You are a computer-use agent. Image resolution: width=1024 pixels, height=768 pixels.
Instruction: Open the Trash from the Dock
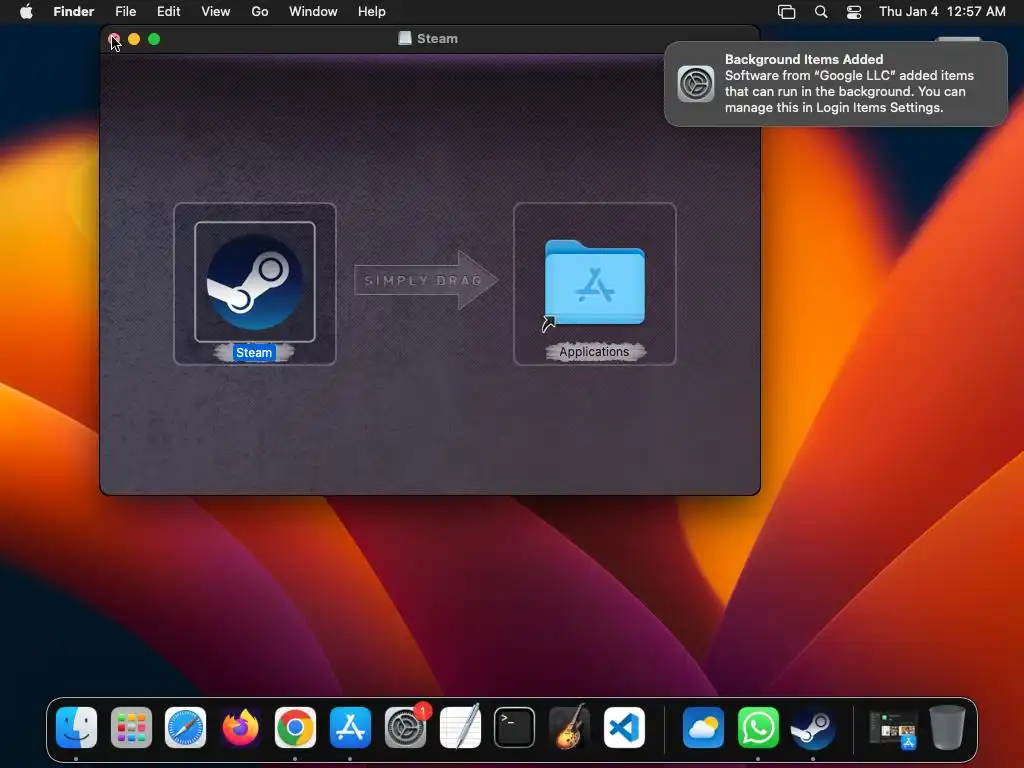(948, 728)
